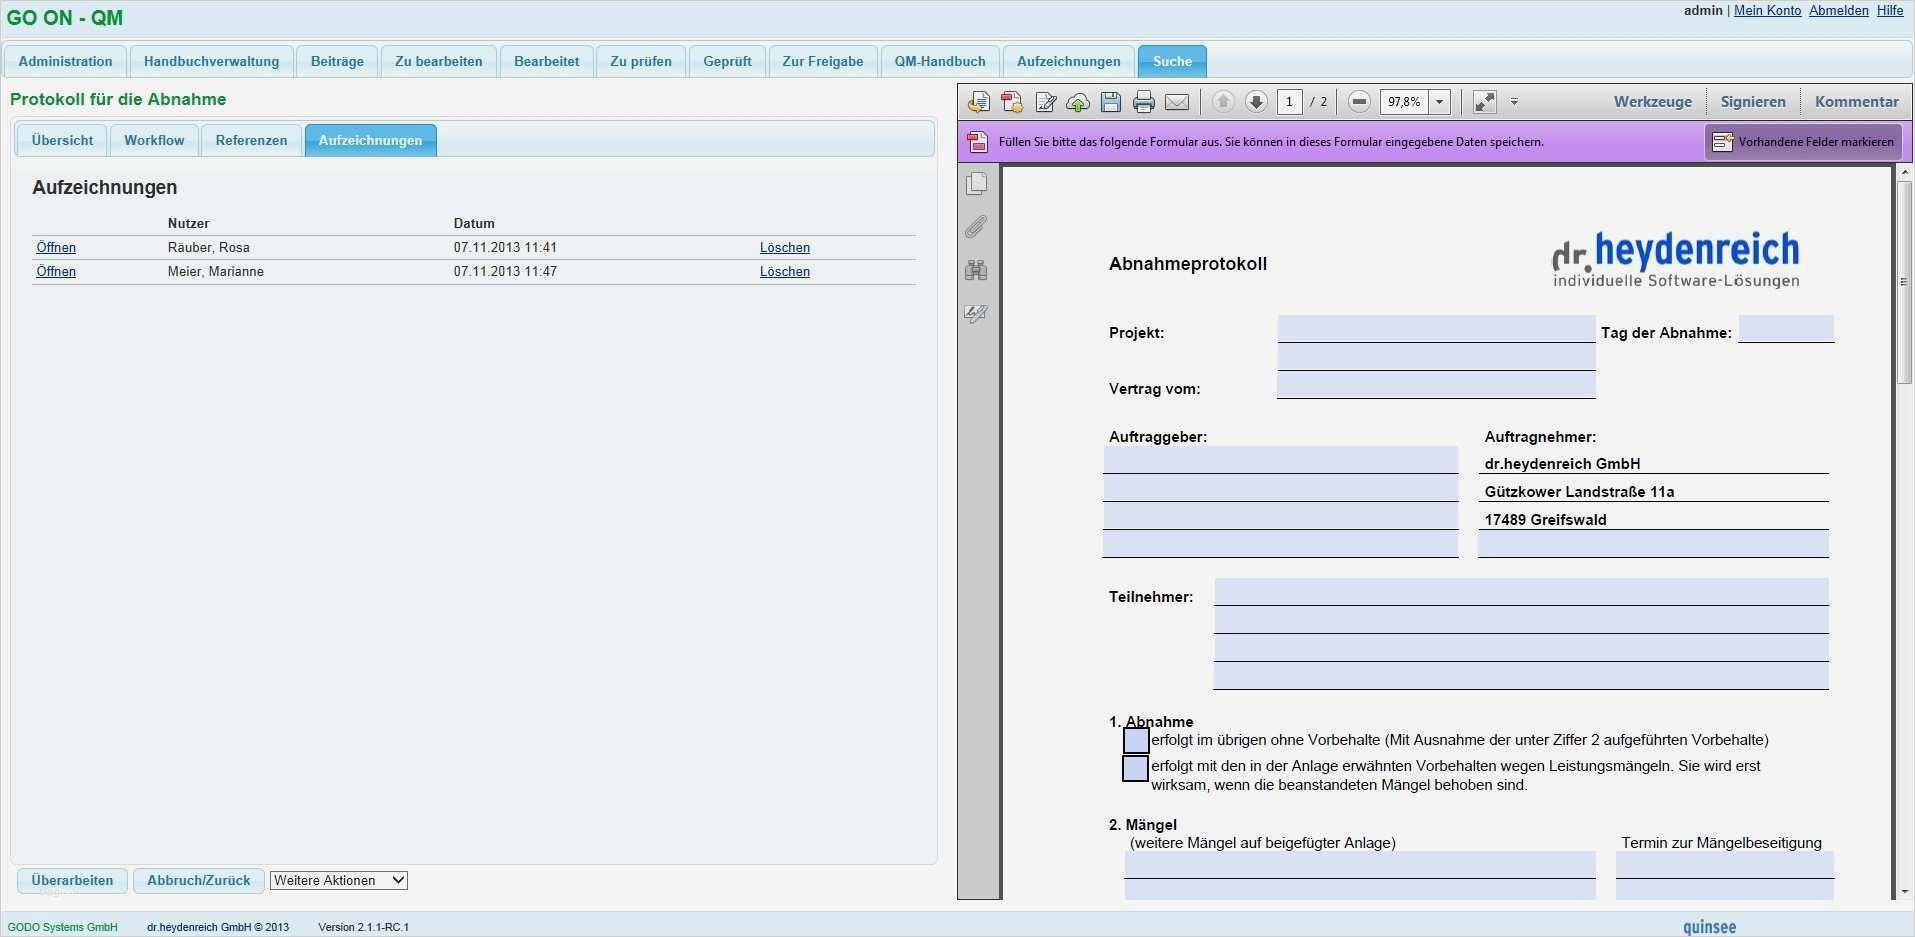
Task: Open the Hilfe link
Action: [x=1890, y=10]
